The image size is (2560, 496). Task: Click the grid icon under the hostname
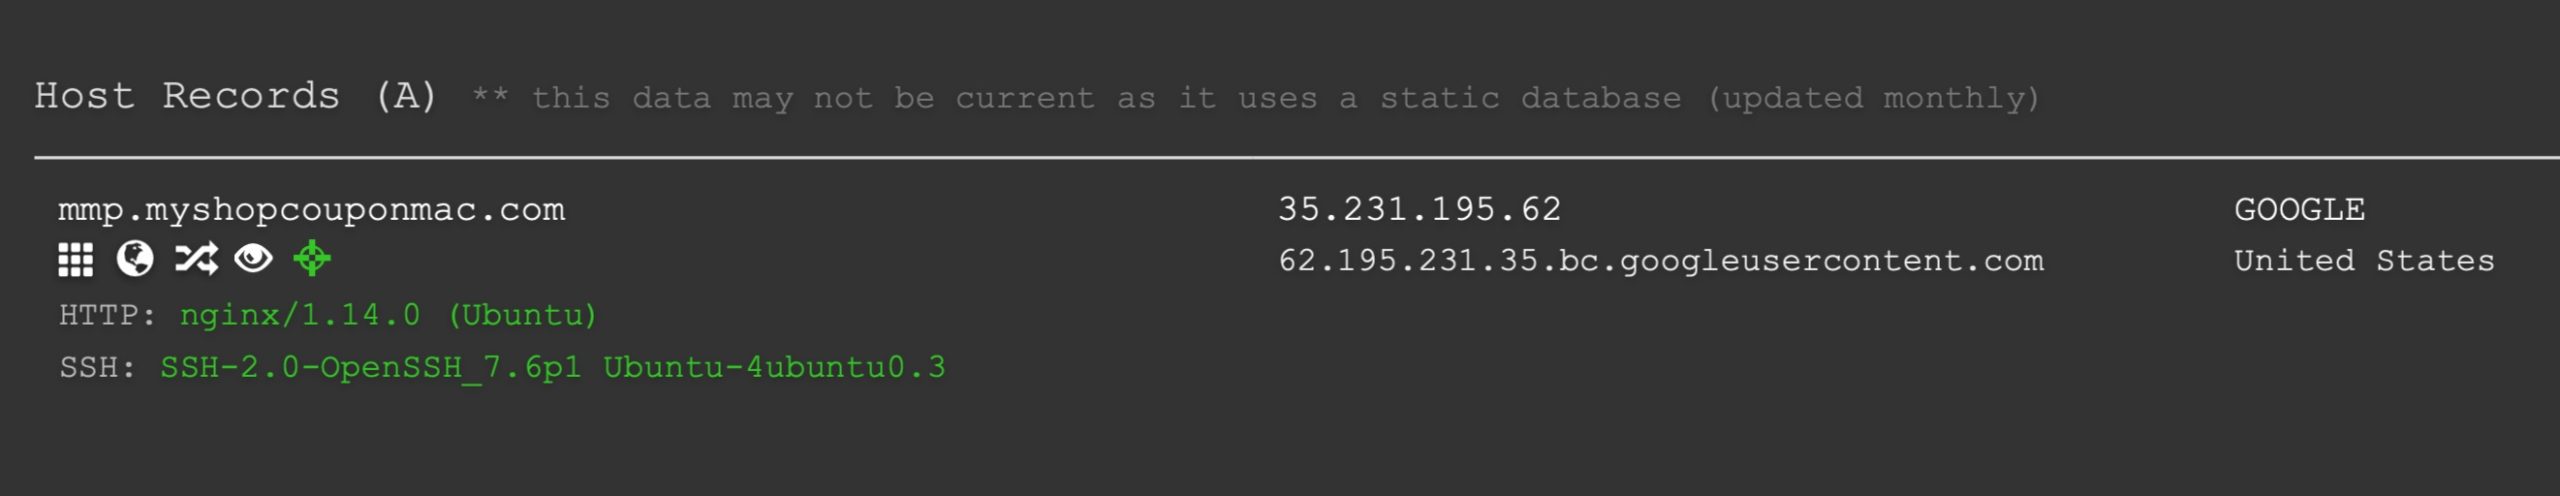(x=76, y=260)
